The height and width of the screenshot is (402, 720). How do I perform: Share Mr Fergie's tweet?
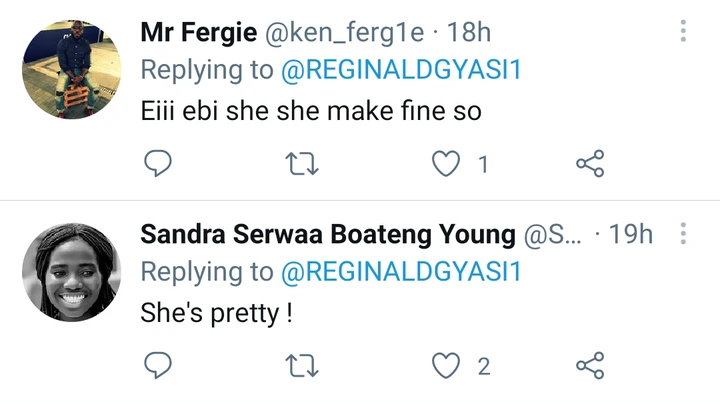[590, 163]
